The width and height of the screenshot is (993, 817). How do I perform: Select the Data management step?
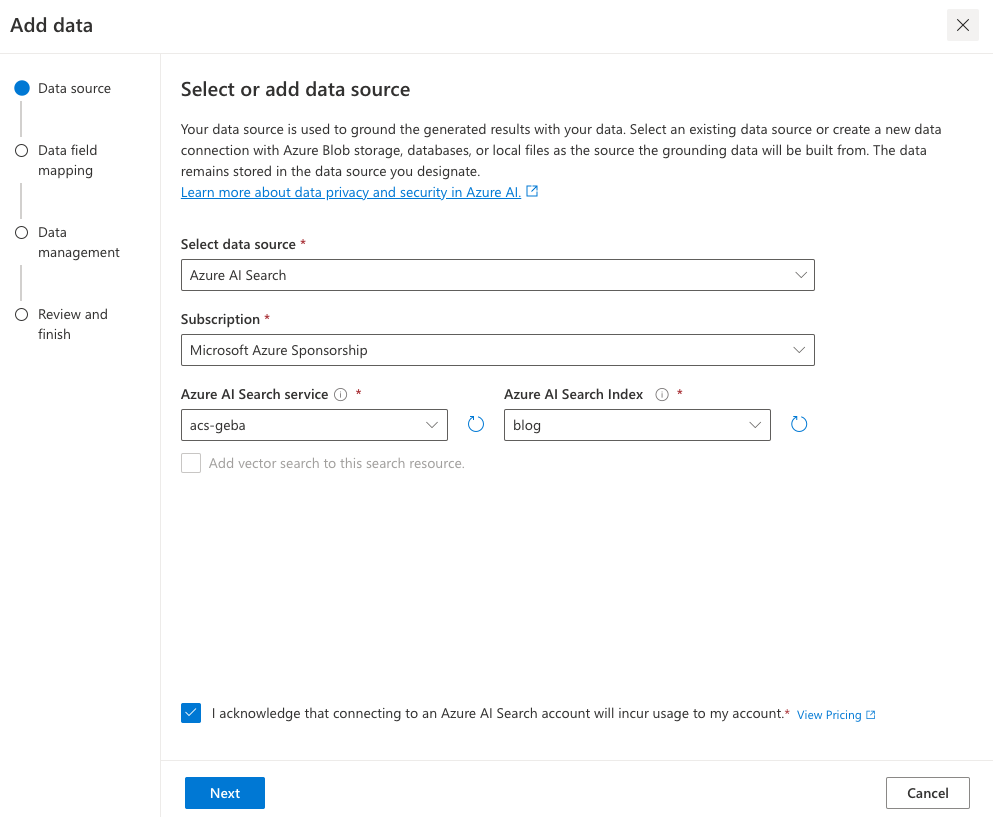(x=78, y=242)
